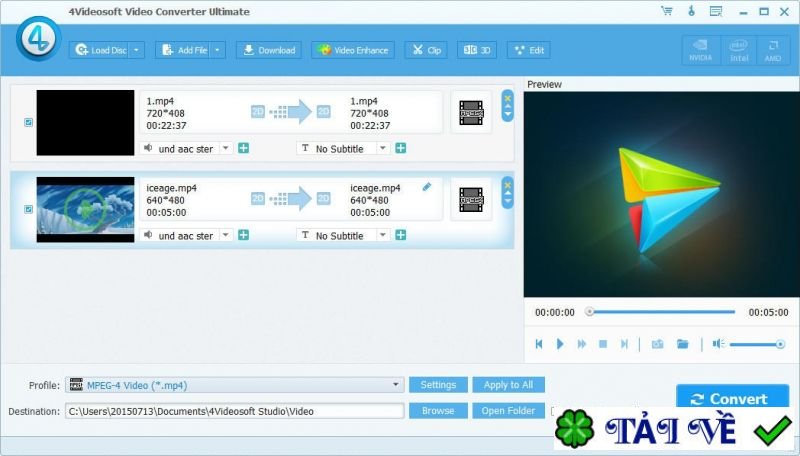The image size is (800, 456).
Task: Mute the 1.mp4 audio speaker icon
Action: tap(148, 148)
